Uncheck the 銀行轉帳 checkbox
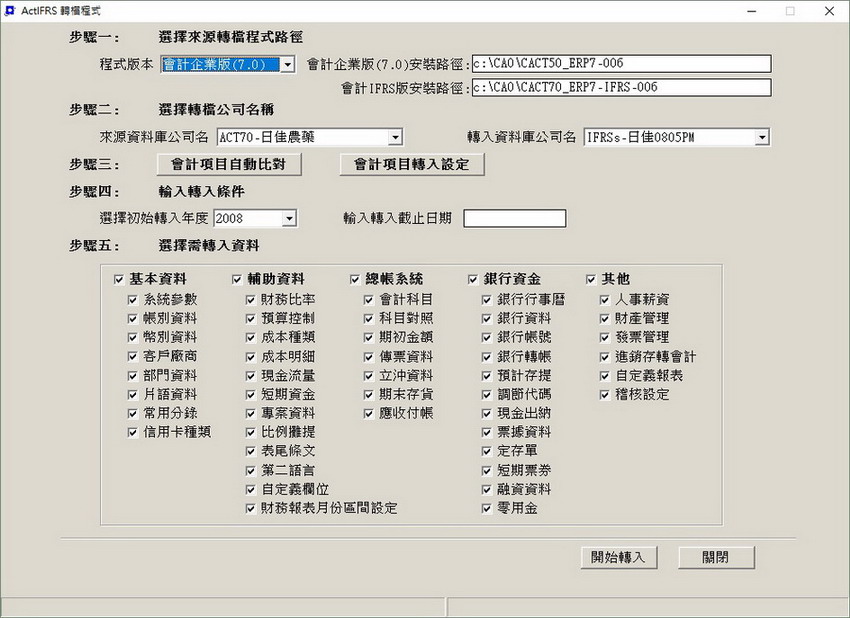The width and height of the screenshot is (850, 618). 486,357
